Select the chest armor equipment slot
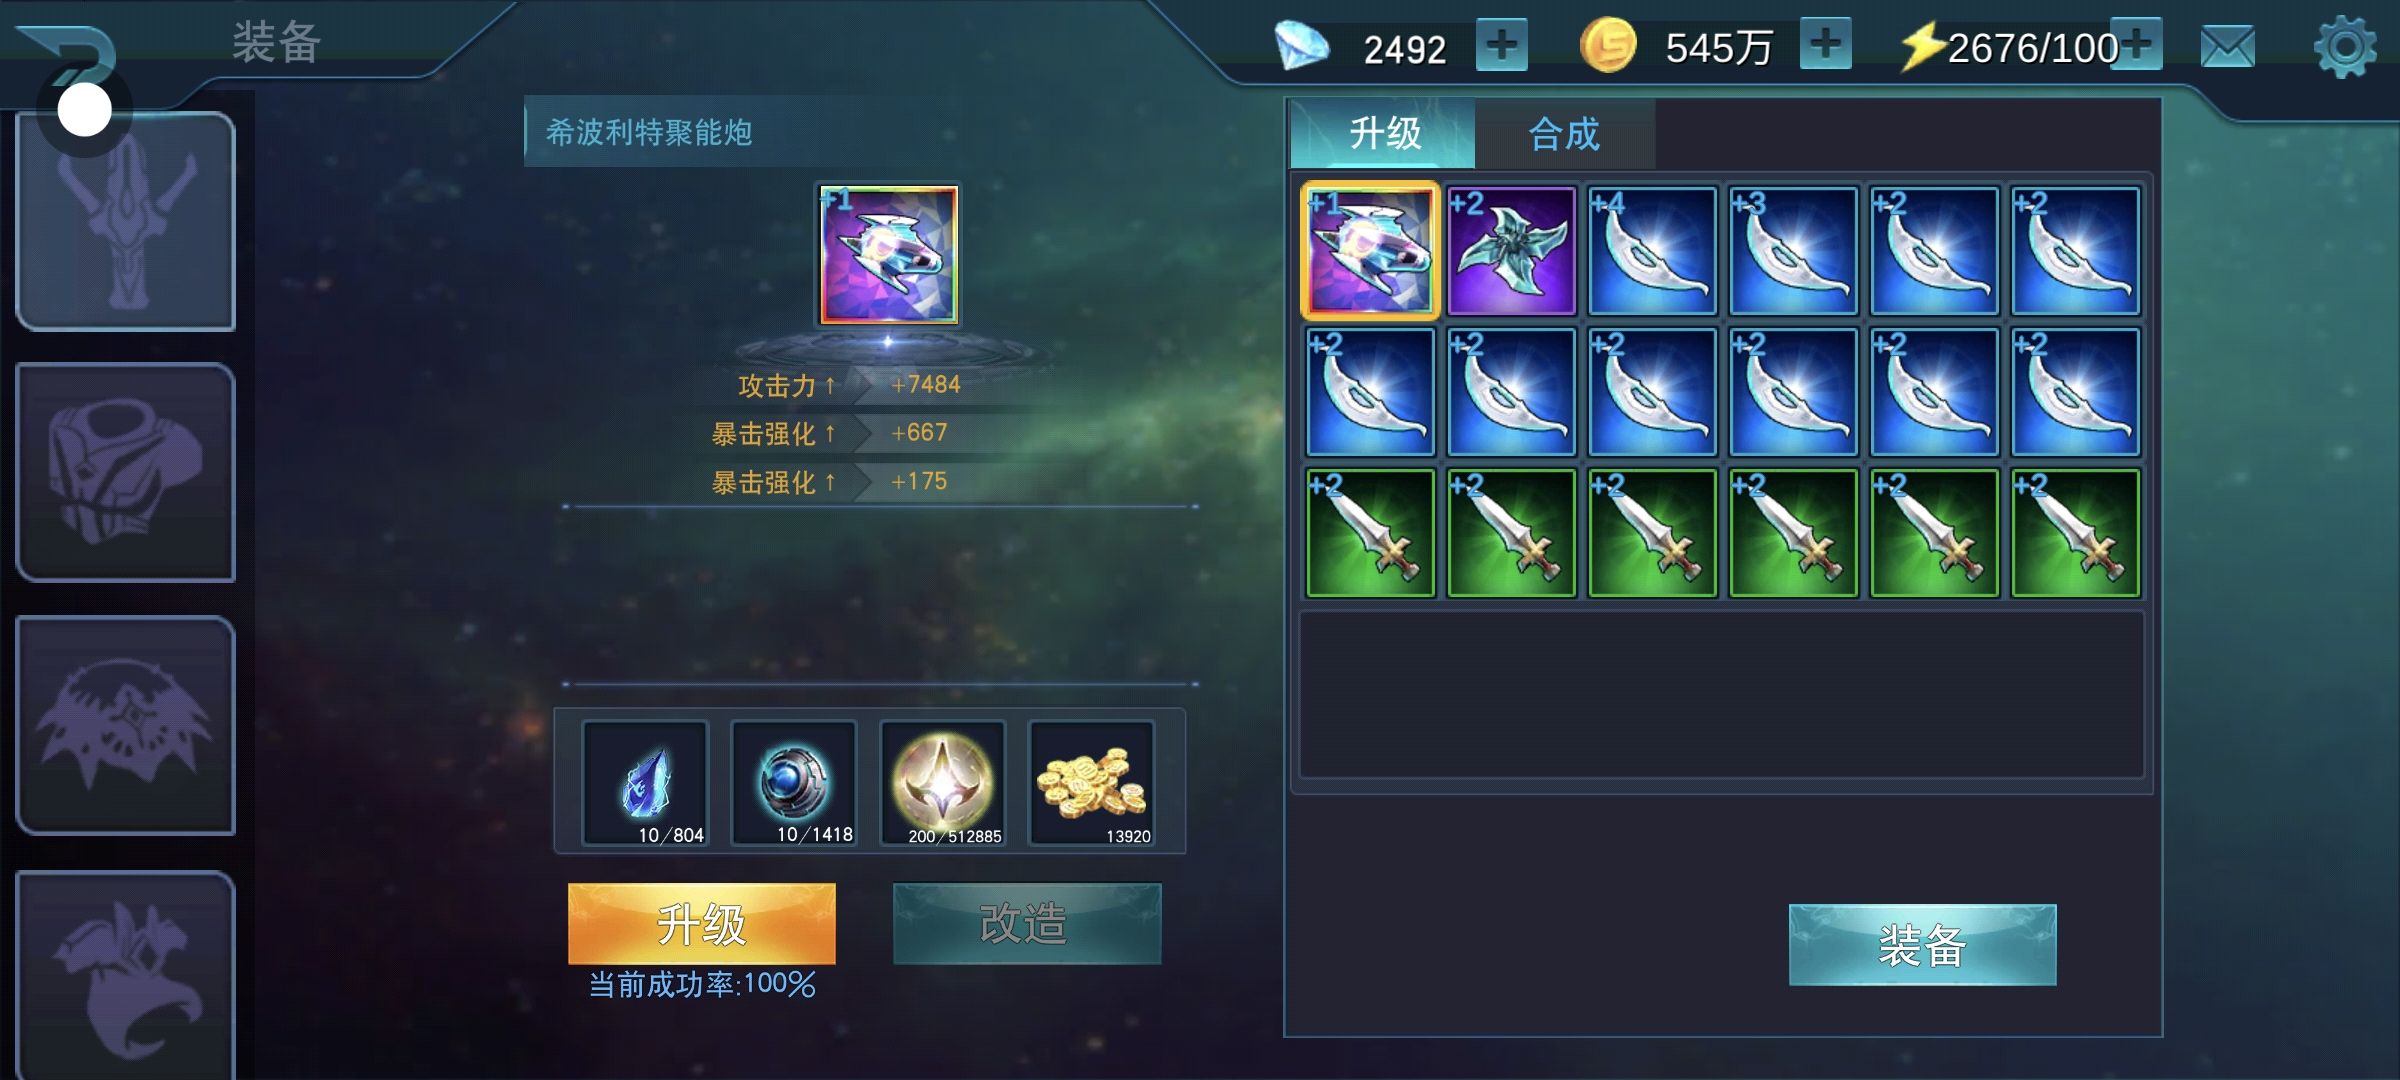2400x1080 pixels. click(x=126, y=472)
